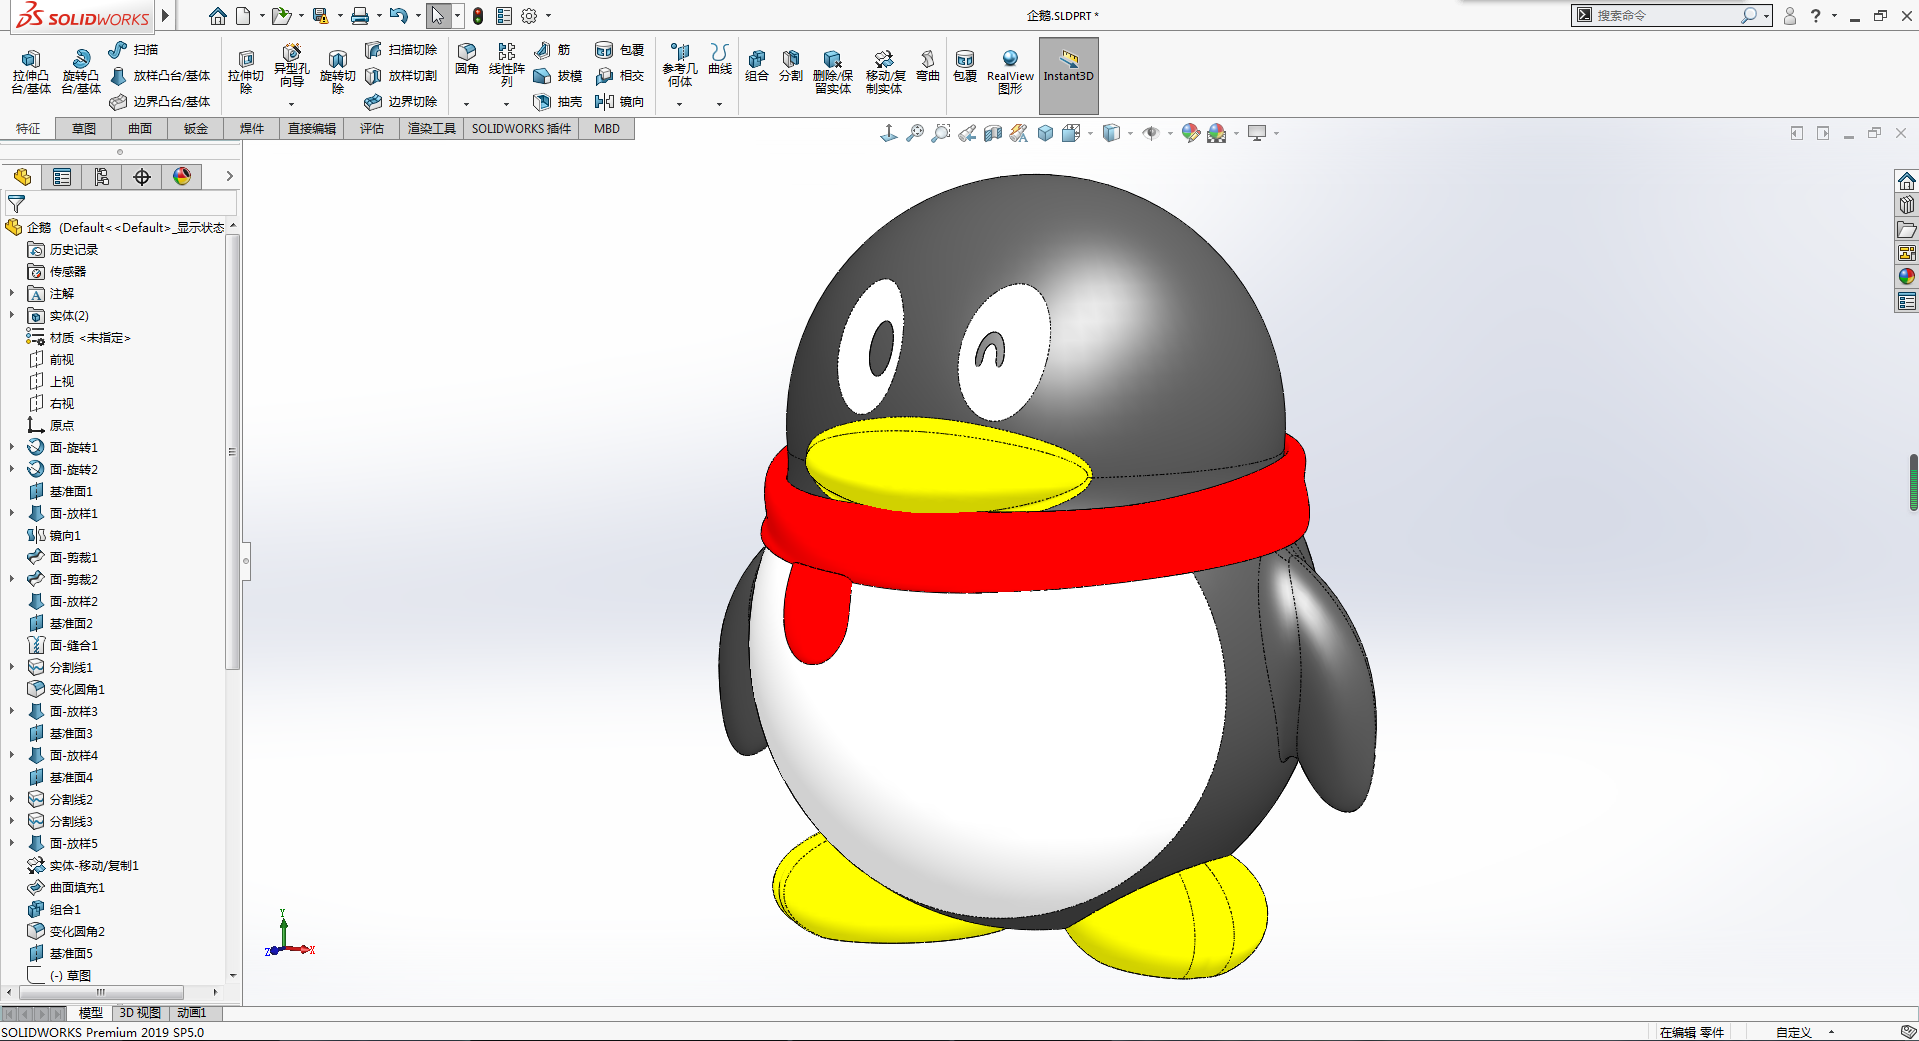This screenshot has height=1041, width=1919.
Task: Click the undo toolbar button
Action: [x=398, y=16]
